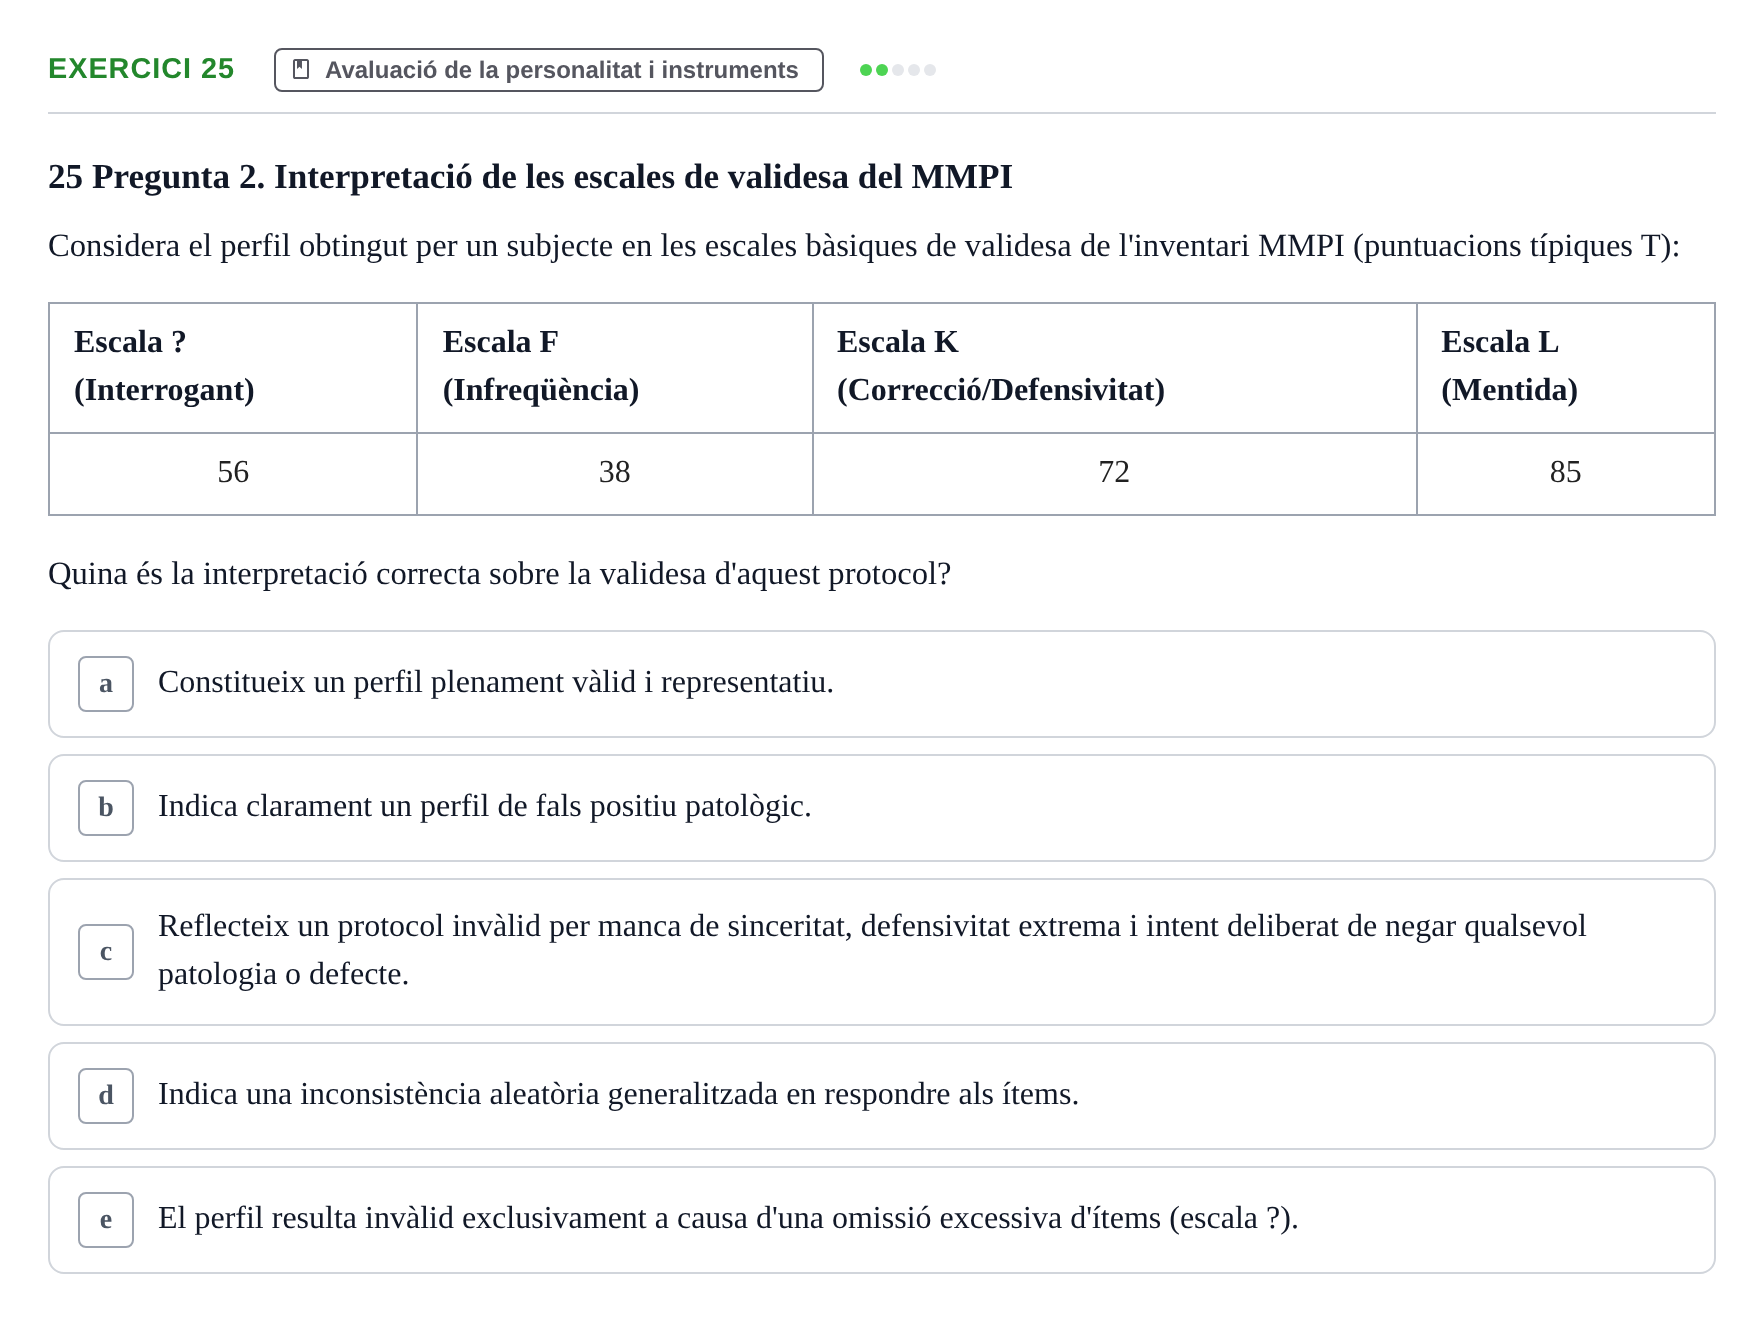The width and height of the screenshot is (1764, 1324).
Task: Click the 'Considera el perfil obtingut' intro sentence
Action: [x=864, y=246]
